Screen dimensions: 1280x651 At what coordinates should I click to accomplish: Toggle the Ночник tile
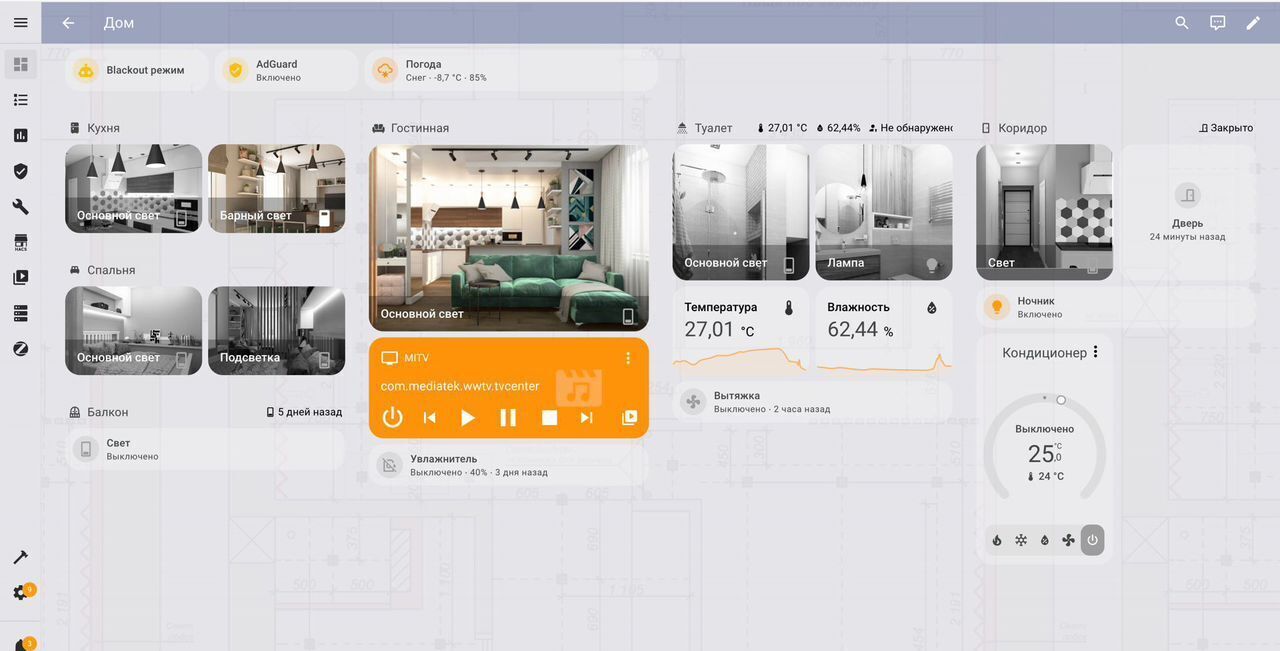click(1116, 307)
